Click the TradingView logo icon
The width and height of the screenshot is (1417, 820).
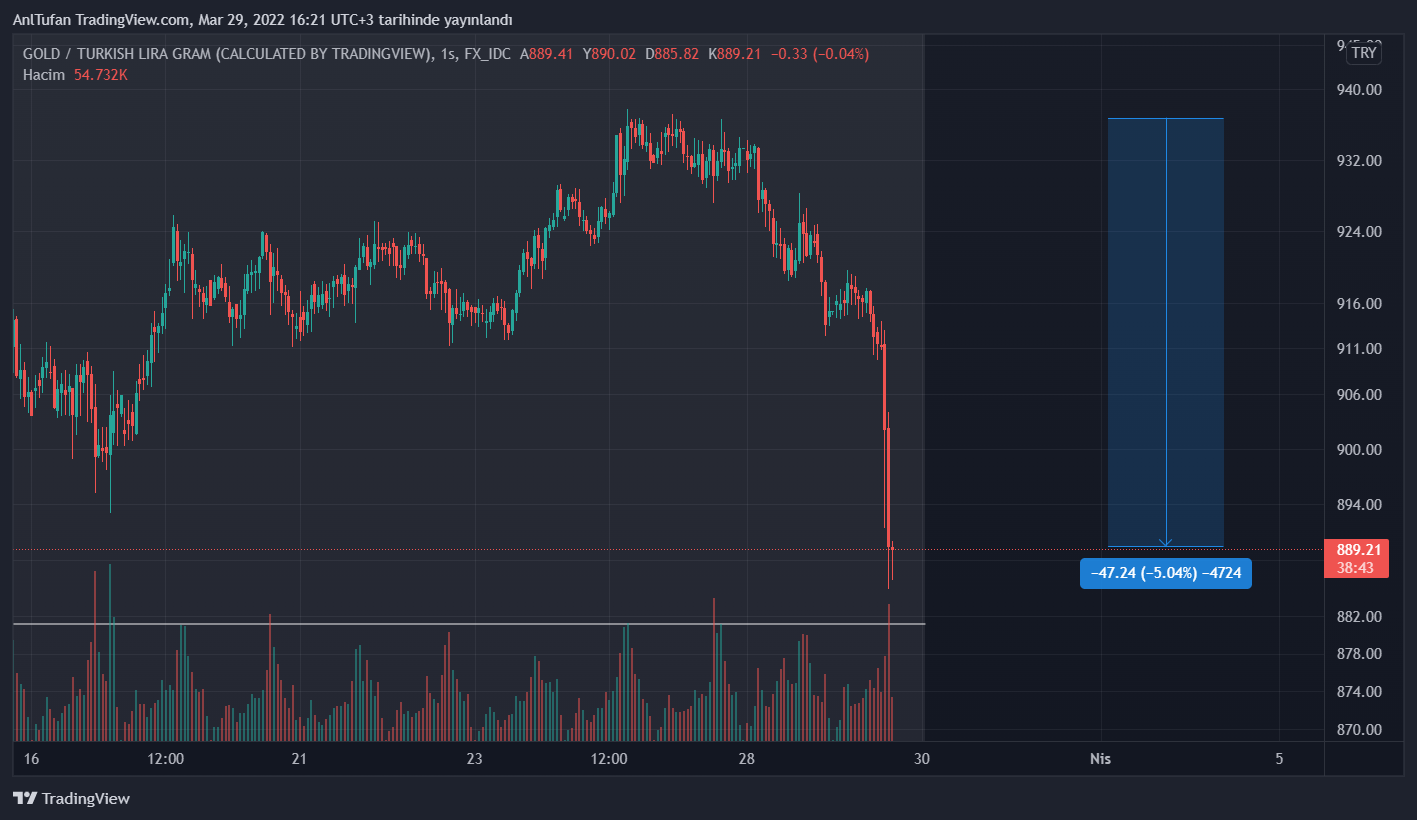click(25, 799)
